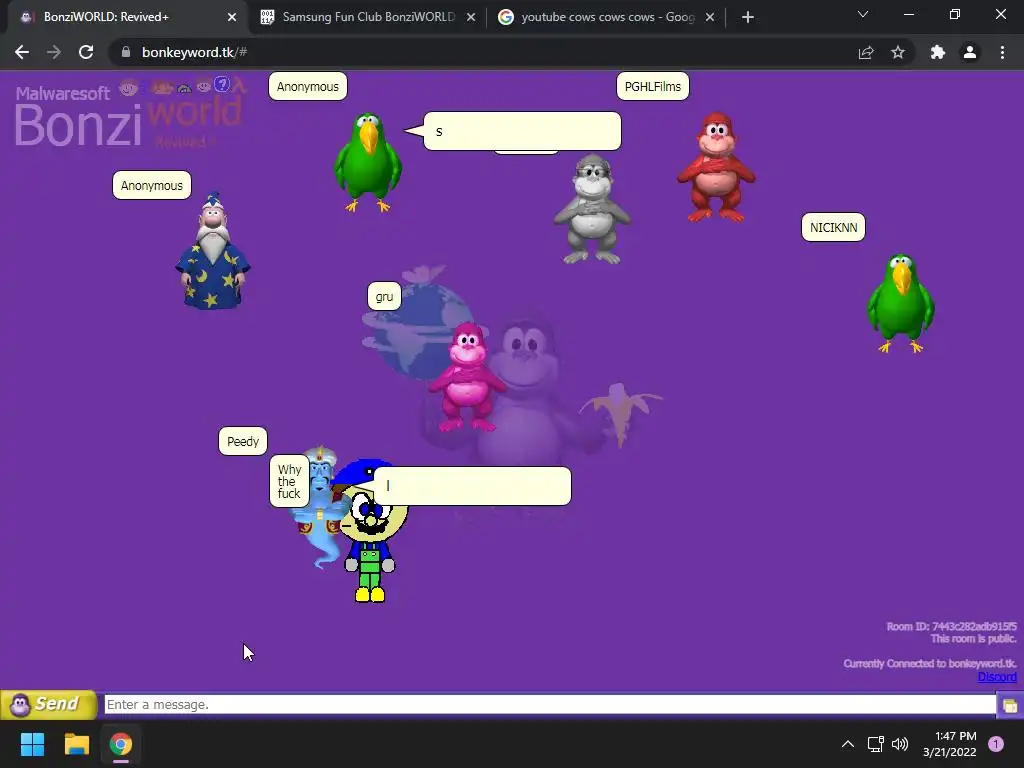Click the gru name tag
The height and width of the screenshot is (768, 1024).
(x=384, y=296)
